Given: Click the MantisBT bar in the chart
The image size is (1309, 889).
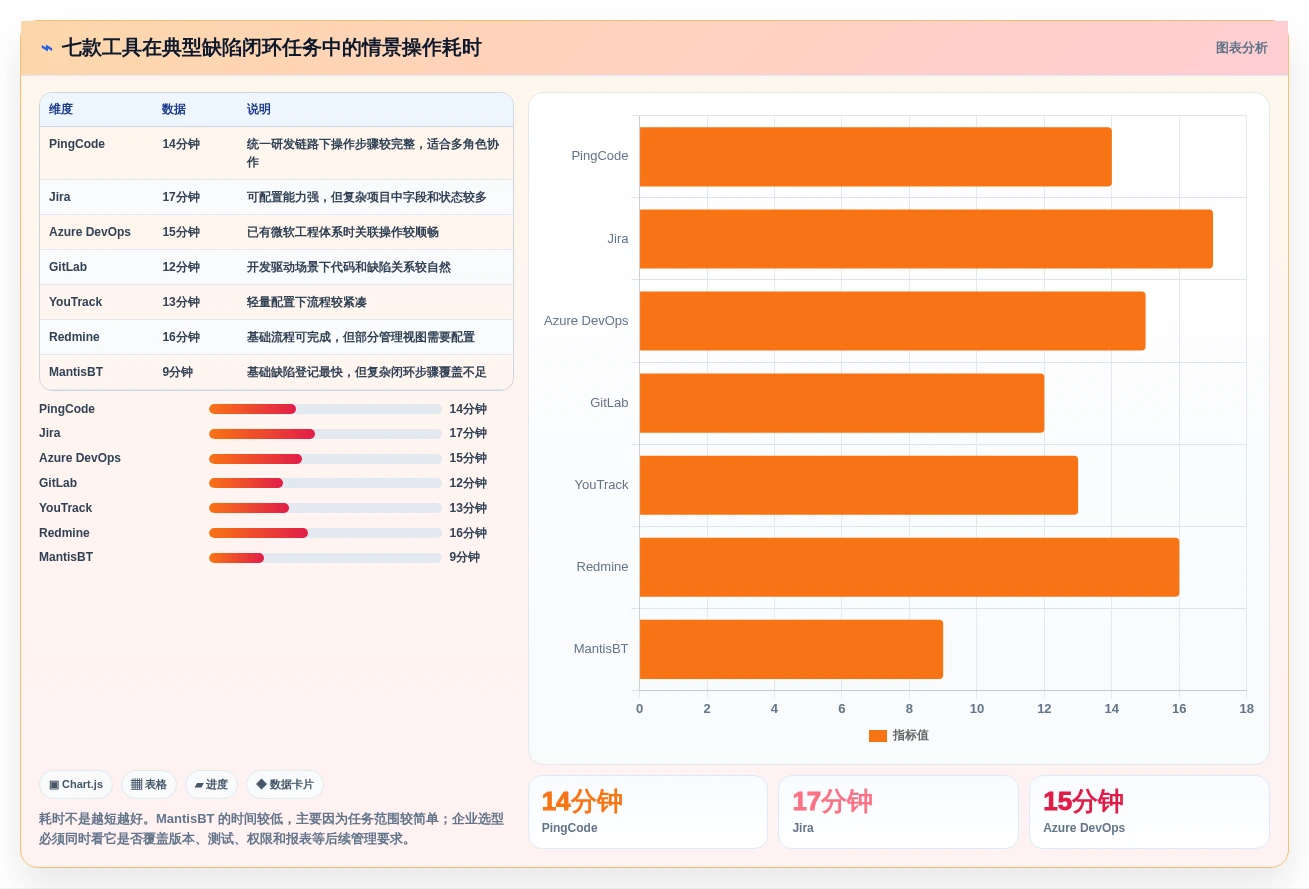Looking at the screenshot, I should (x=791, y=649).
